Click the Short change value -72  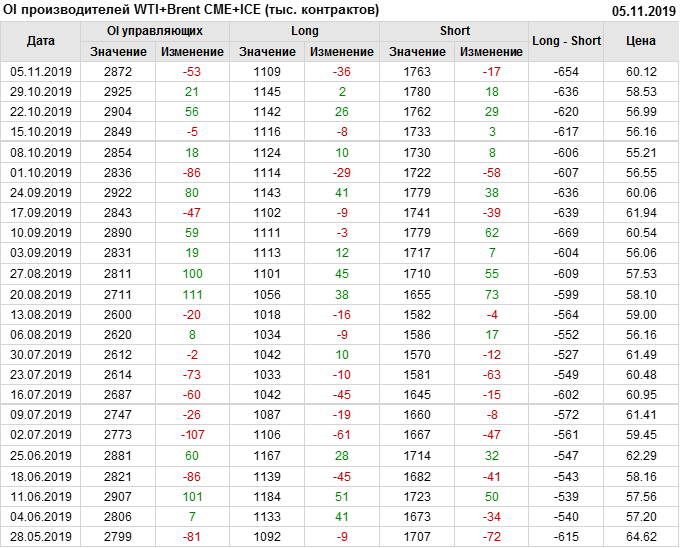(x=491, y=537)
